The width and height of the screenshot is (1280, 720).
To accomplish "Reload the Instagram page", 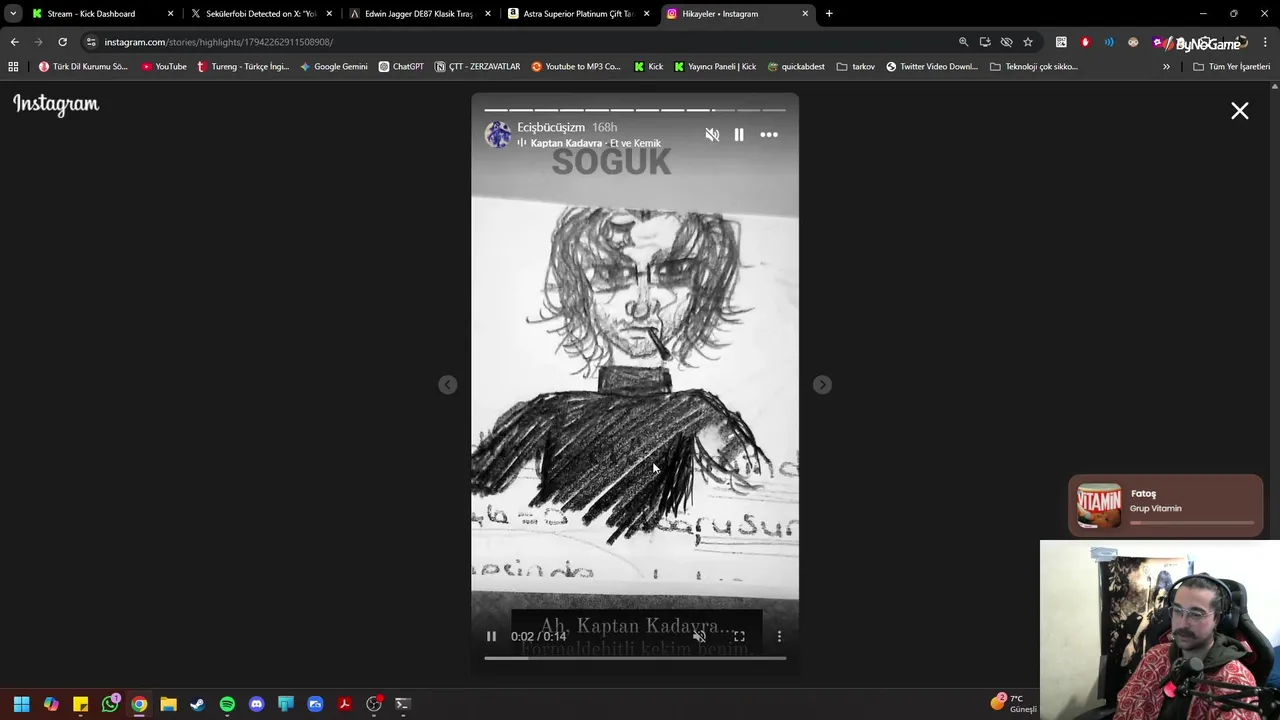I will click(x=62, y=42).
